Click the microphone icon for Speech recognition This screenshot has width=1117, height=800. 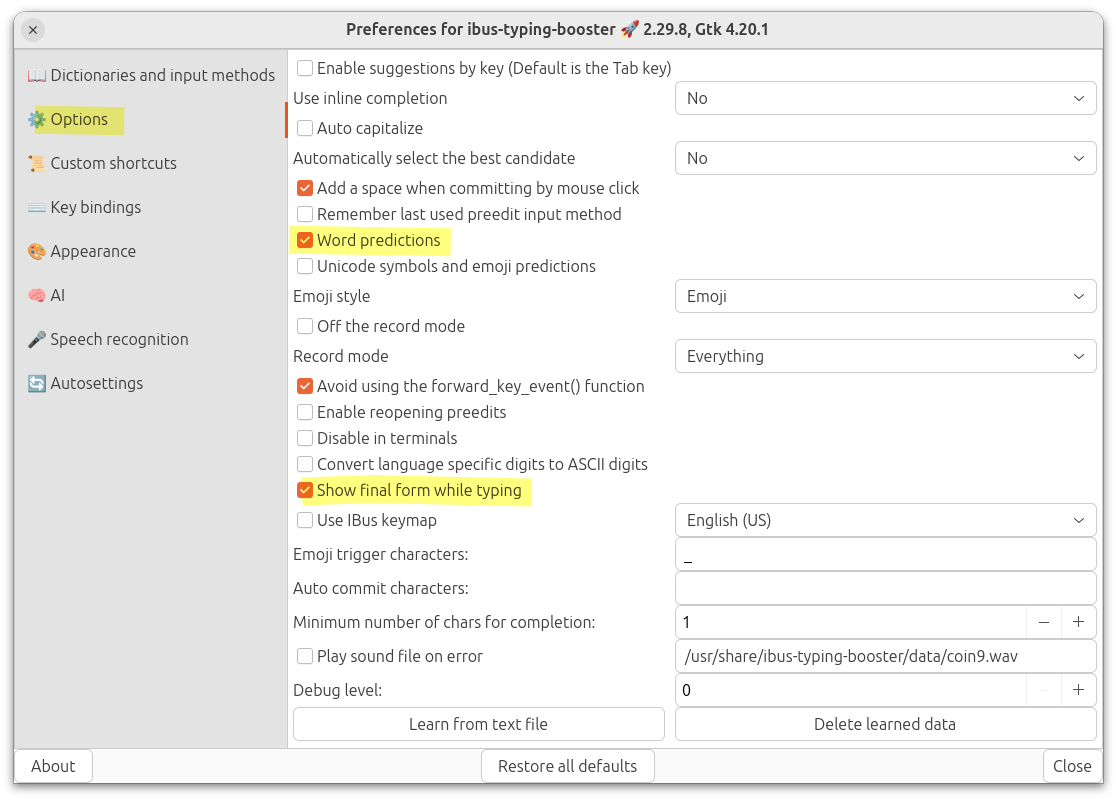click(x=37, y=340)
